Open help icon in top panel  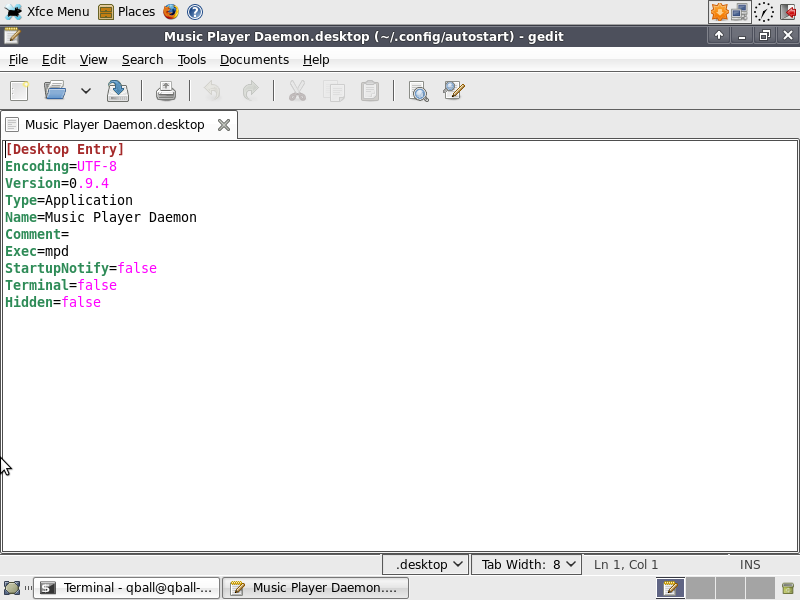(195, 11)
